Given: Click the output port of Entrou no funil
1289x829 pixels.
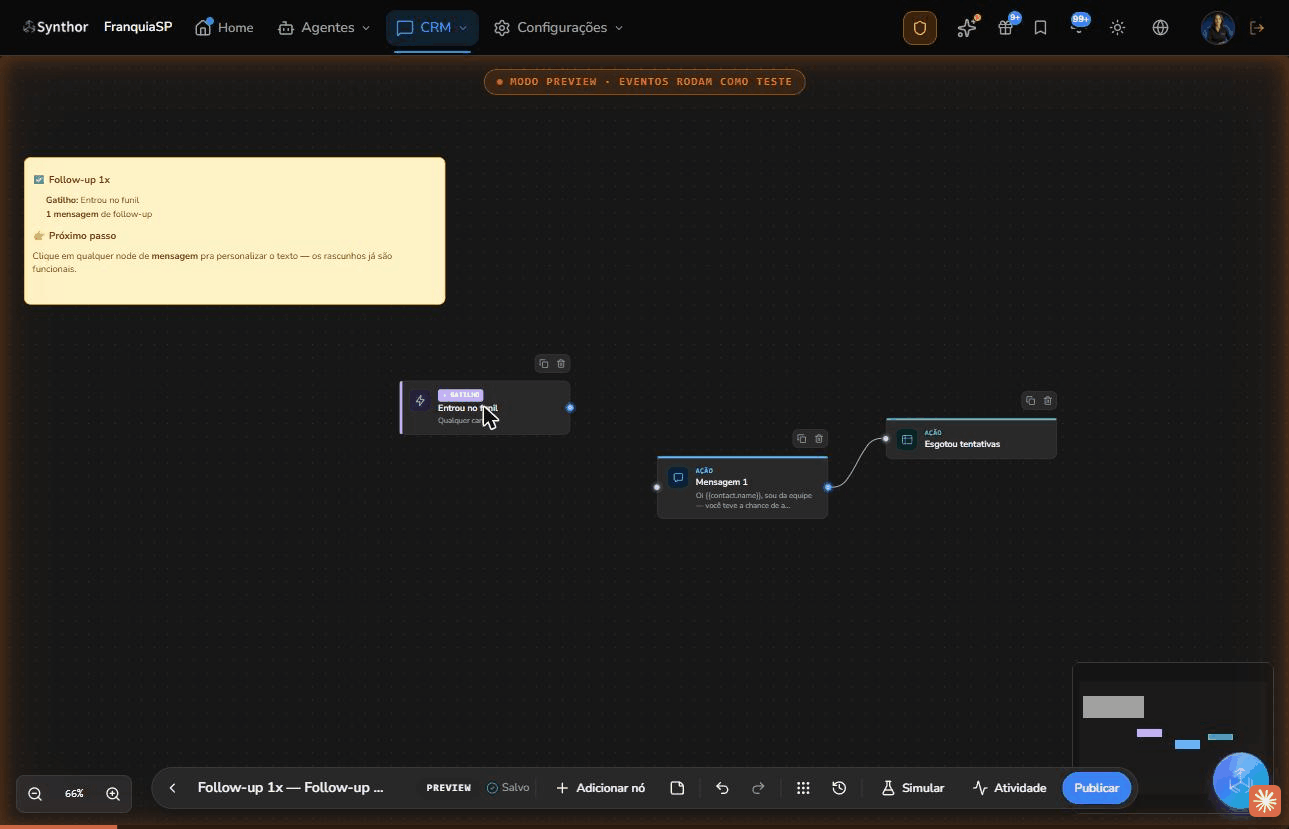Looking at the screenshot, I should (x=570, y=408).
